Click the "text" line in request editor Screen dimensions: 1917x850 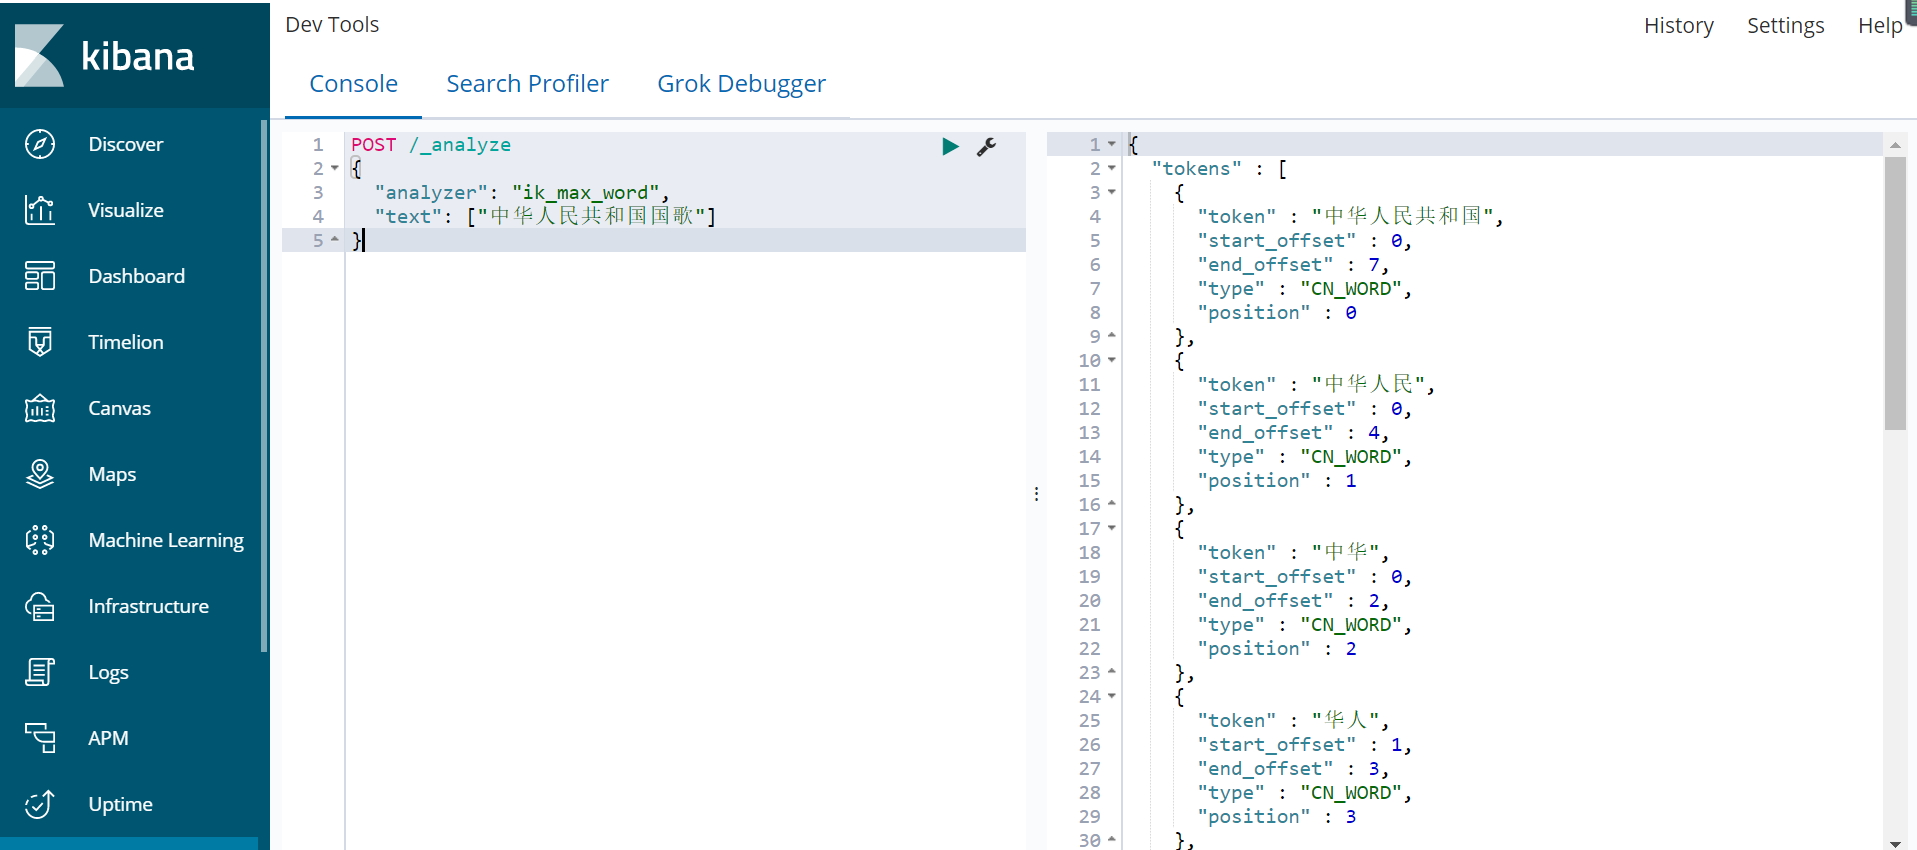point(545,216)
